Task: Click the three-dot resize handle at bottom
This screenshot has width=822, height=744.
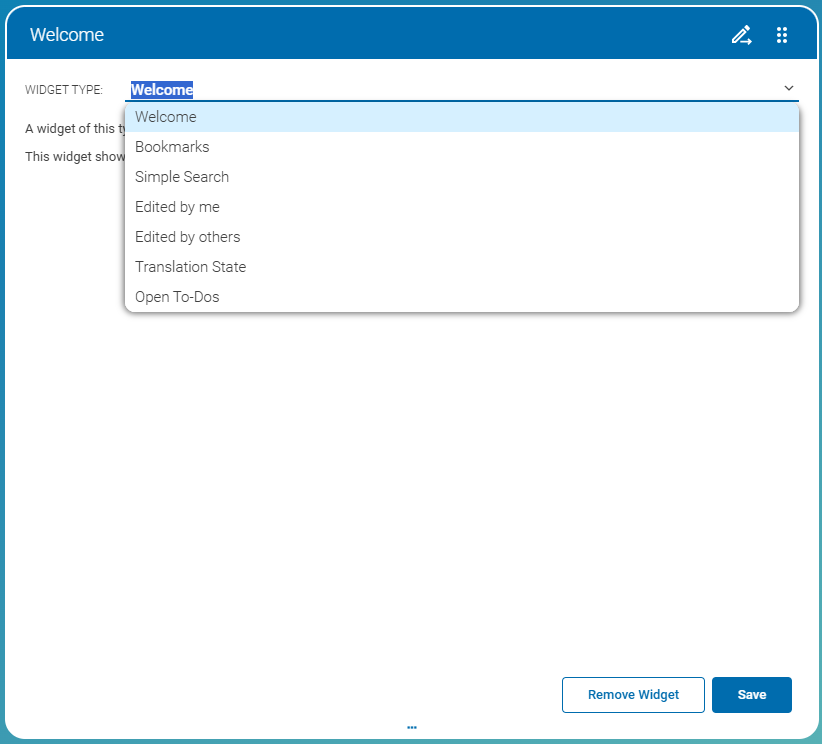Action: [411, 728]
